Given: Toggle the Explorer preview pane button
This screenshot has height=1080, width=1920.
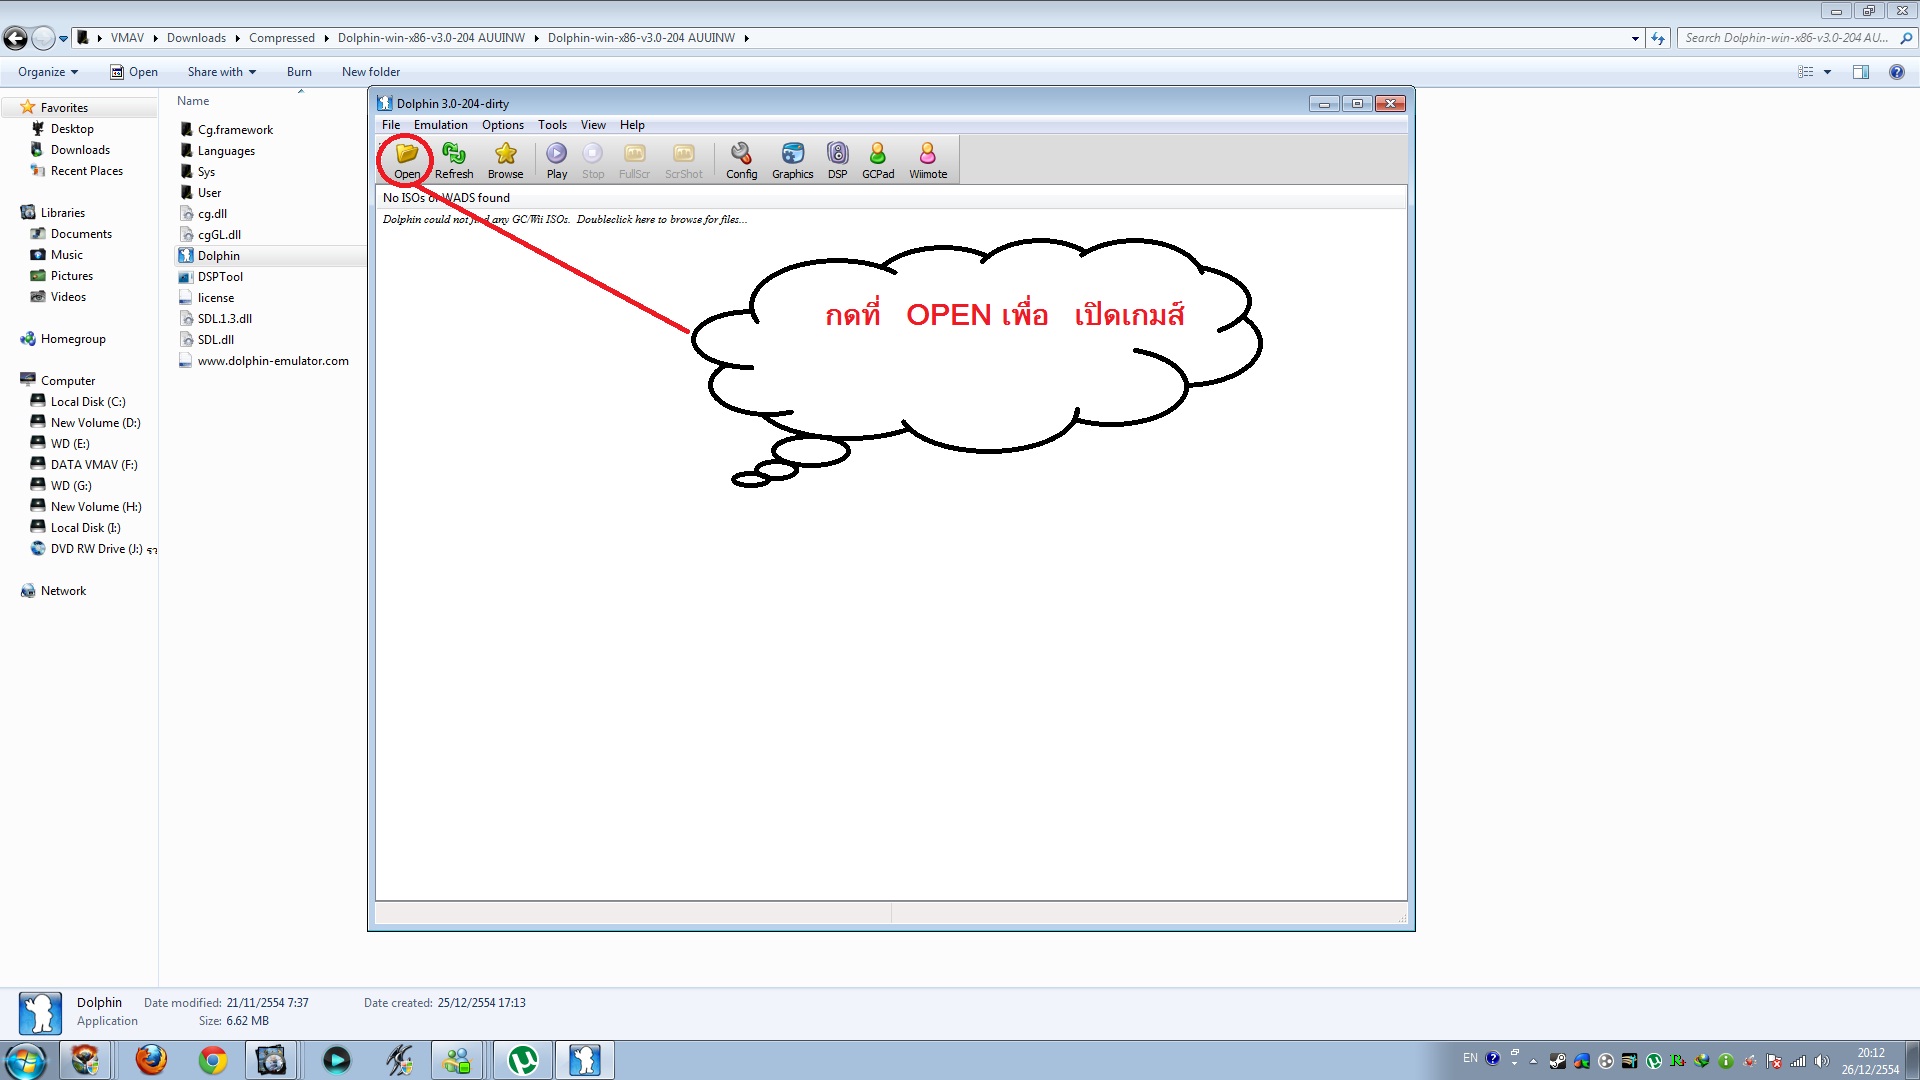Looking at the screenshot, I should click(1861, 72).
